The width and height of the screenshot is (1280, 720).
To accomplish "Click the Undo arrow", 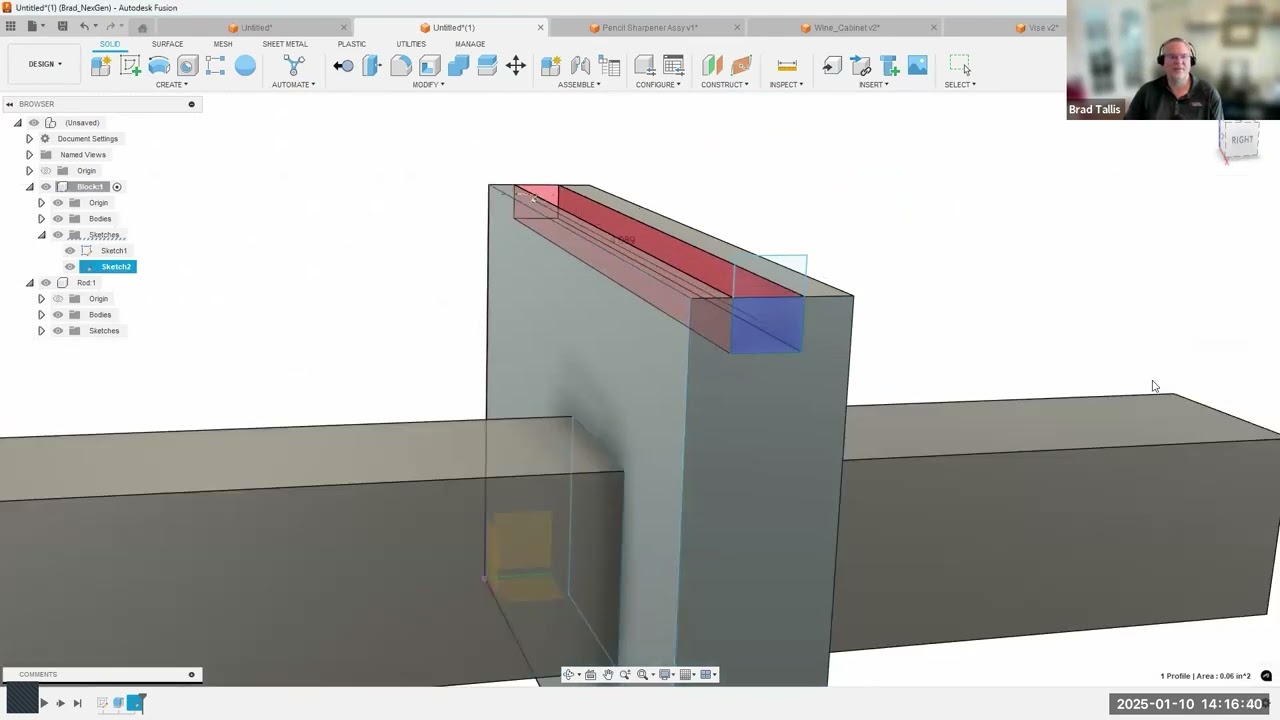I will point(85,26).
